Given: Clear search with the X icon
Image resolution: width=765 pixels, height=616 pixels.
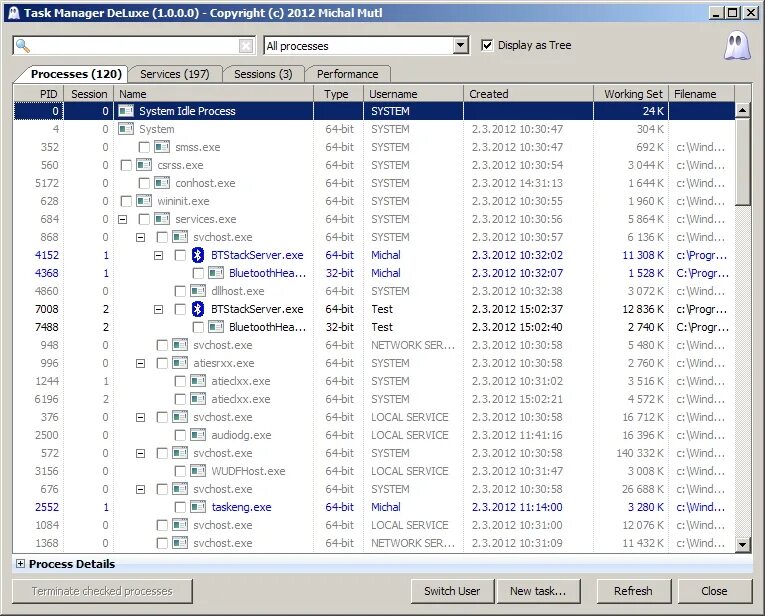Looking at the screenshot, I should tap(246, 46).
